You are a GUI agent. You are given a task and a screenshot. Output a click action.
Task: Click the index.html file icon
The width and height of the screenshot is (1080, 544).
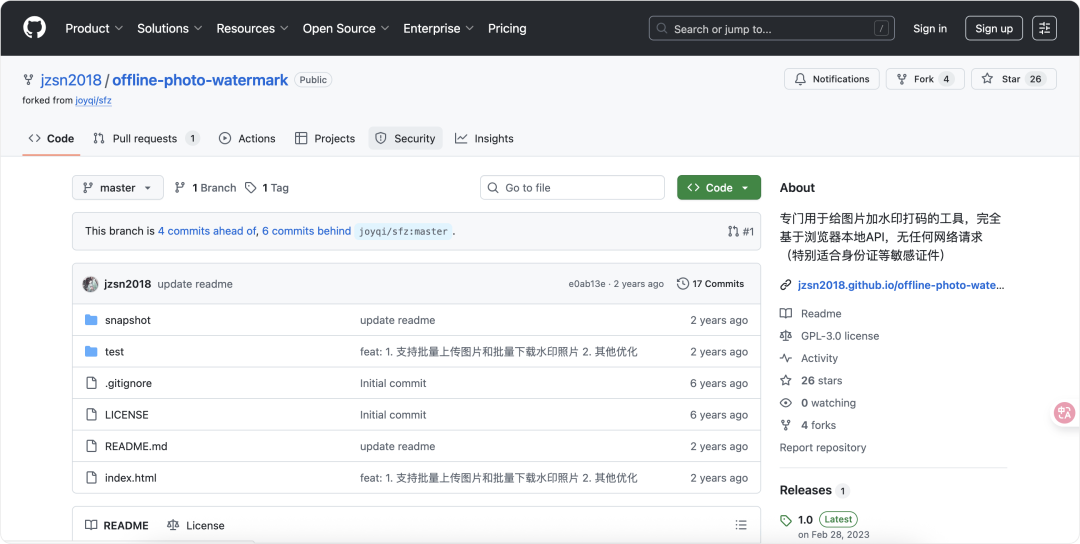point(91,478)
